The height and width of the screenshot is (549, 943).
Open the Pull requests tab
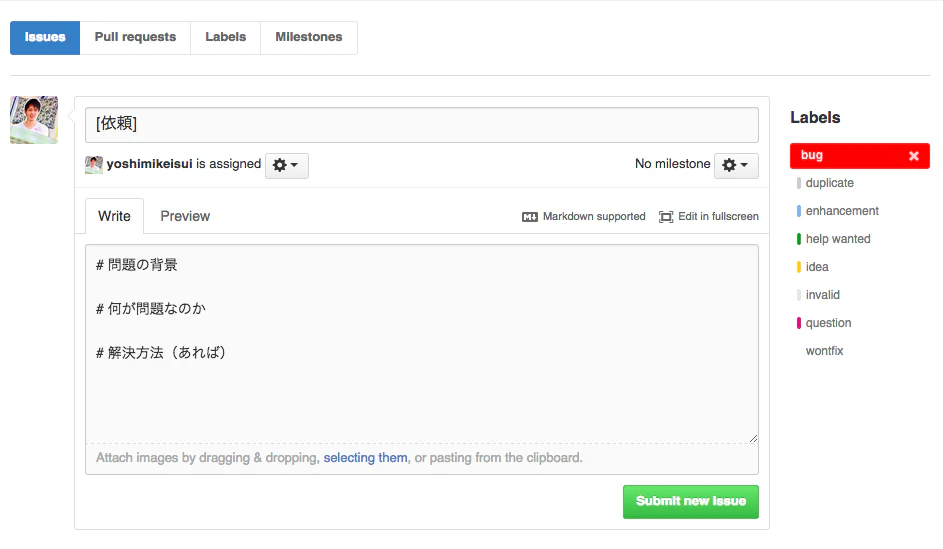point(135,37)
